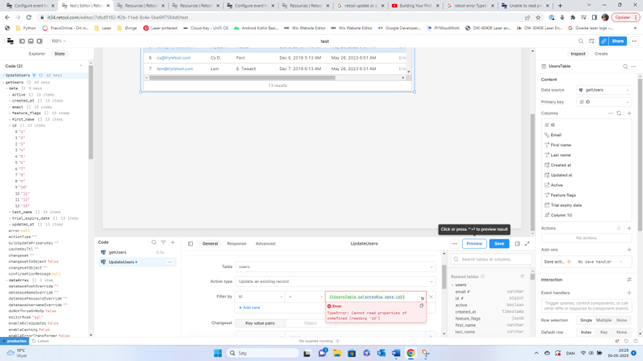Add a new query with plus icon
Screen dimensions: 643x361
173,242
